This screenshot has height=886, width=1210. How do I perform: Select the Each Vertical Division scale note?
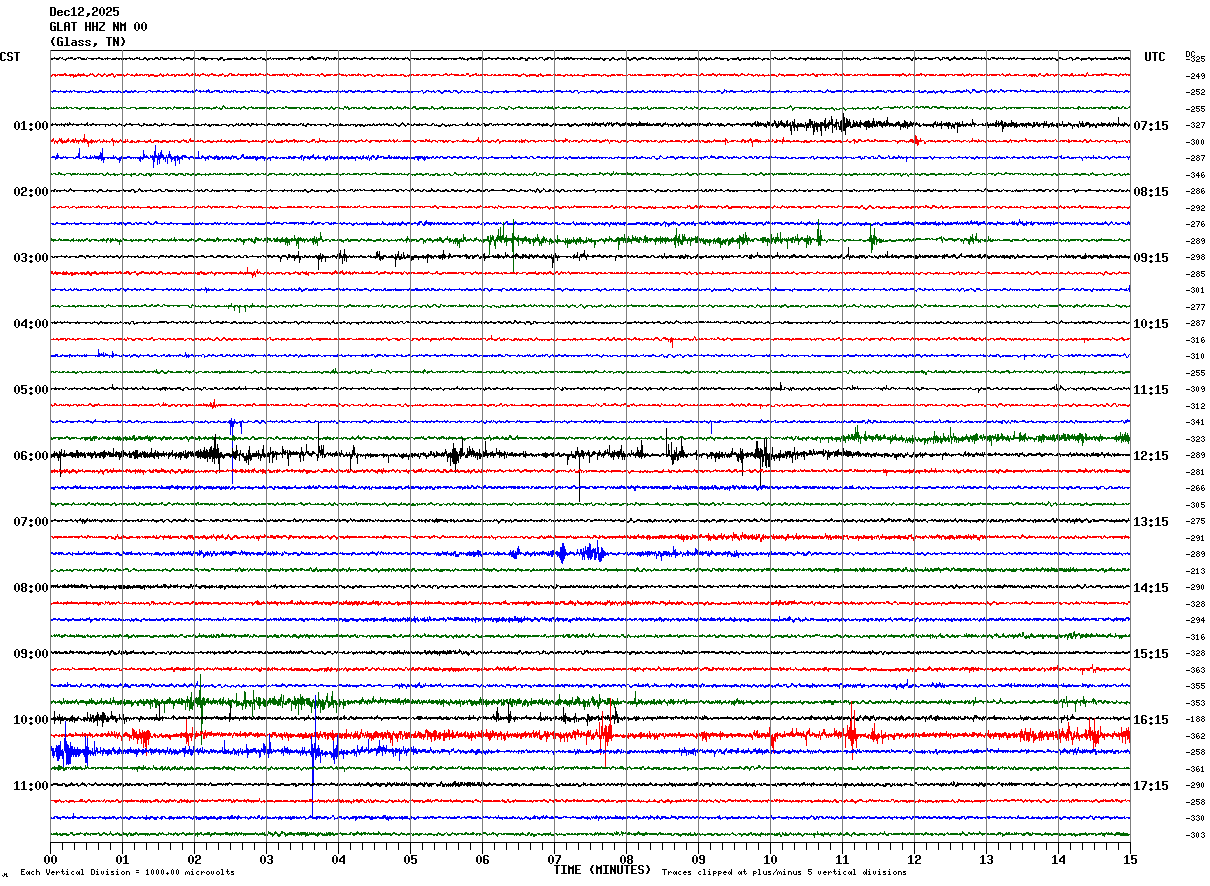[x=127, y=873]
